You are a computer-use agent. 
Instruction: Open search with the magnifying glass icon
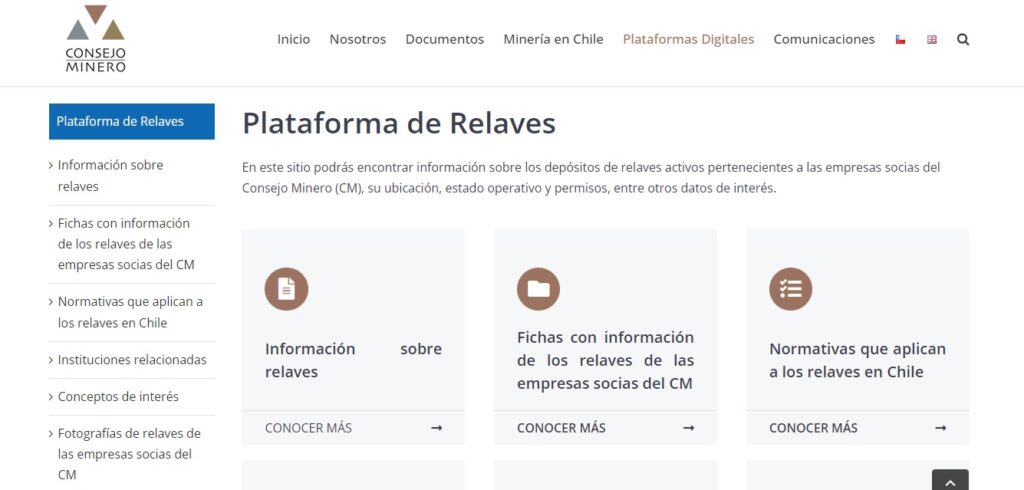[963, 40]
